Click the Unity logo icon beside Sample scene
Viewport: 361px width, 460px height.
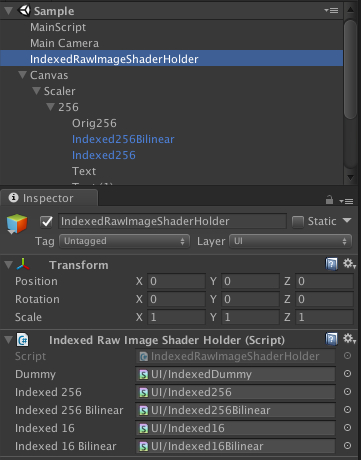(24, 10)
